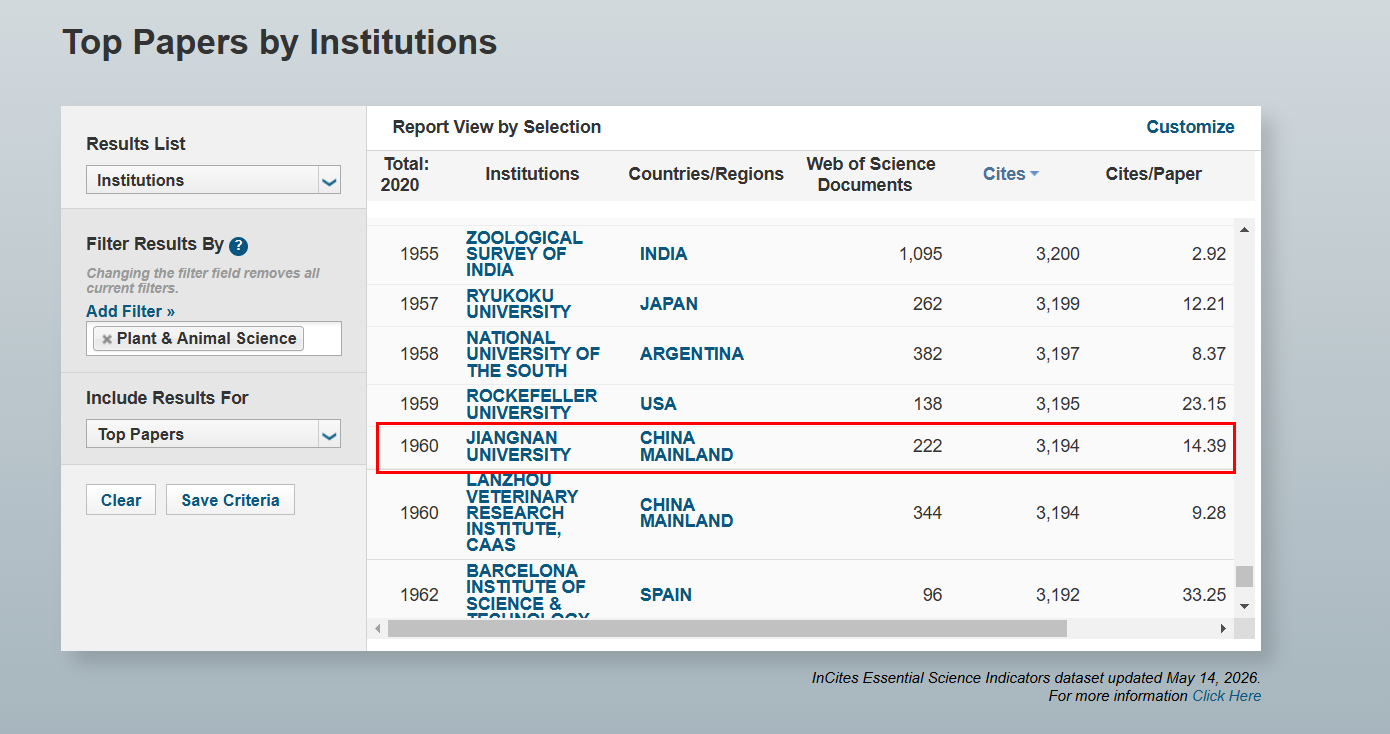Open Barcelona Institute of Science & Technology link

coord(527,595)
